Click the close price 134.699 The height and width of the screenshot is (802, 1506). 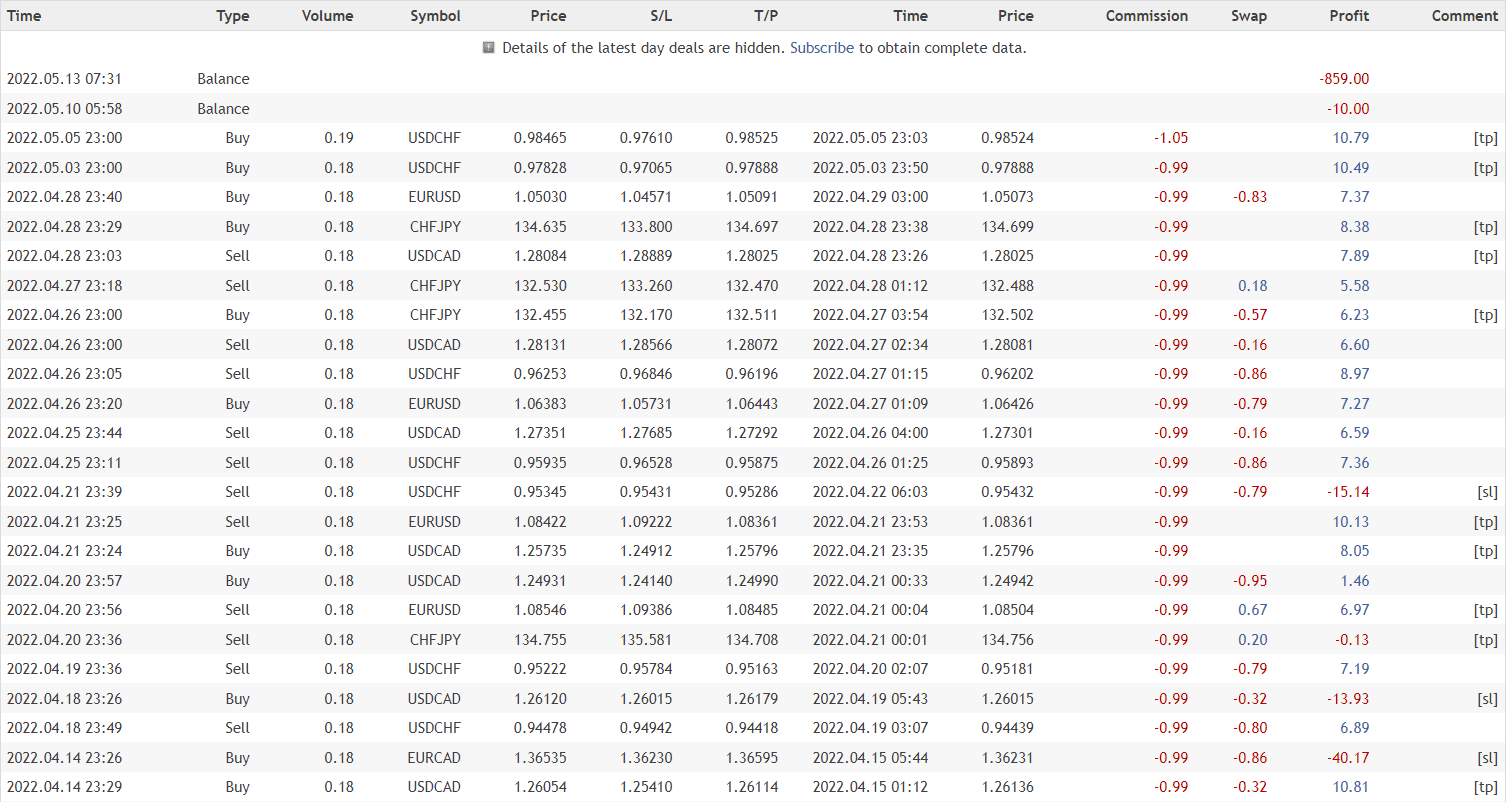(1008, 227)
